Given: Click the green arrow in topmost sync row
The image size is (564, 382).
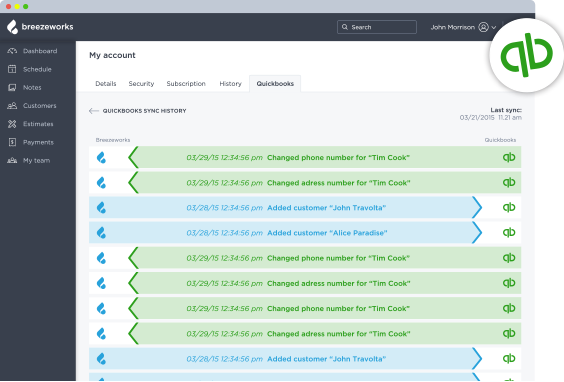Looking at the screenshot, I should pos(133,158).
